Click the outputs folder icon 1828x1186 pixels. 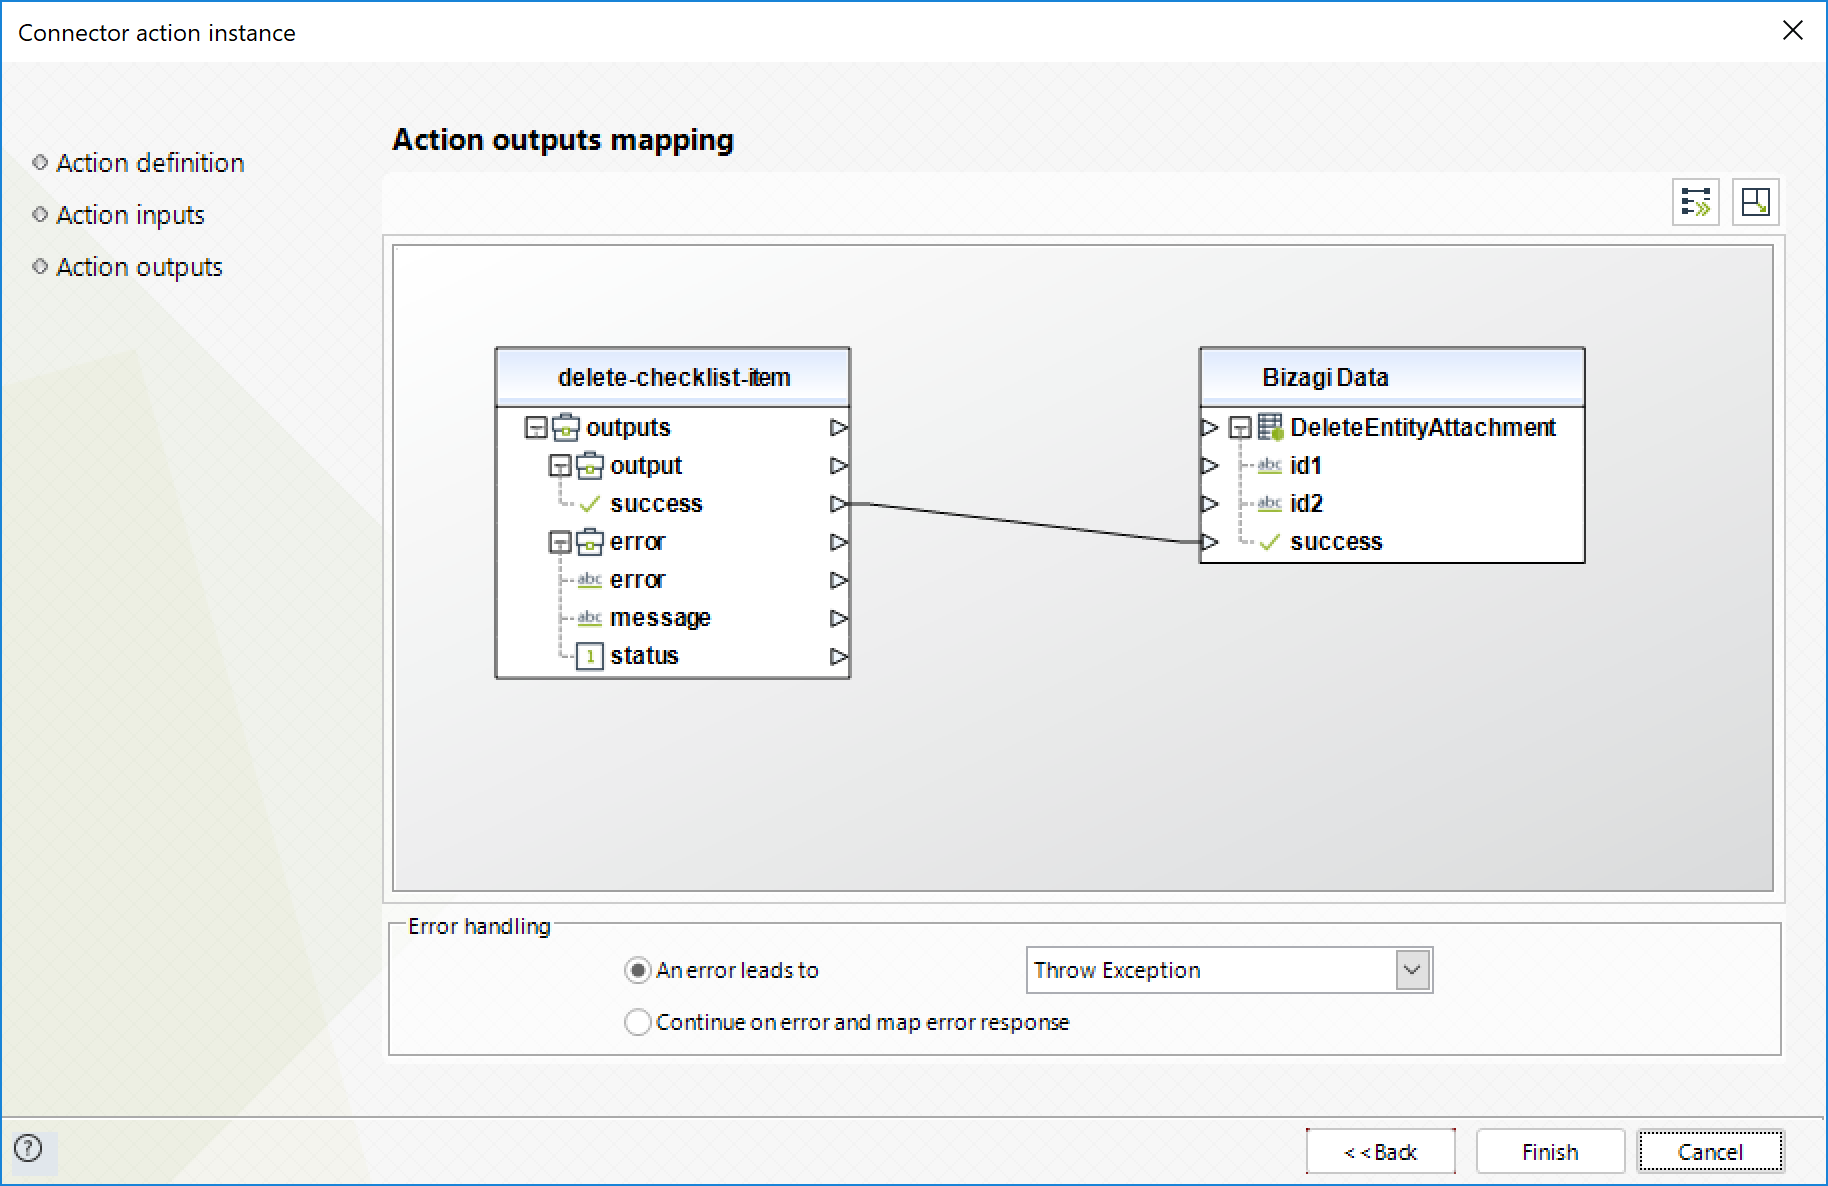pos(566,427)
